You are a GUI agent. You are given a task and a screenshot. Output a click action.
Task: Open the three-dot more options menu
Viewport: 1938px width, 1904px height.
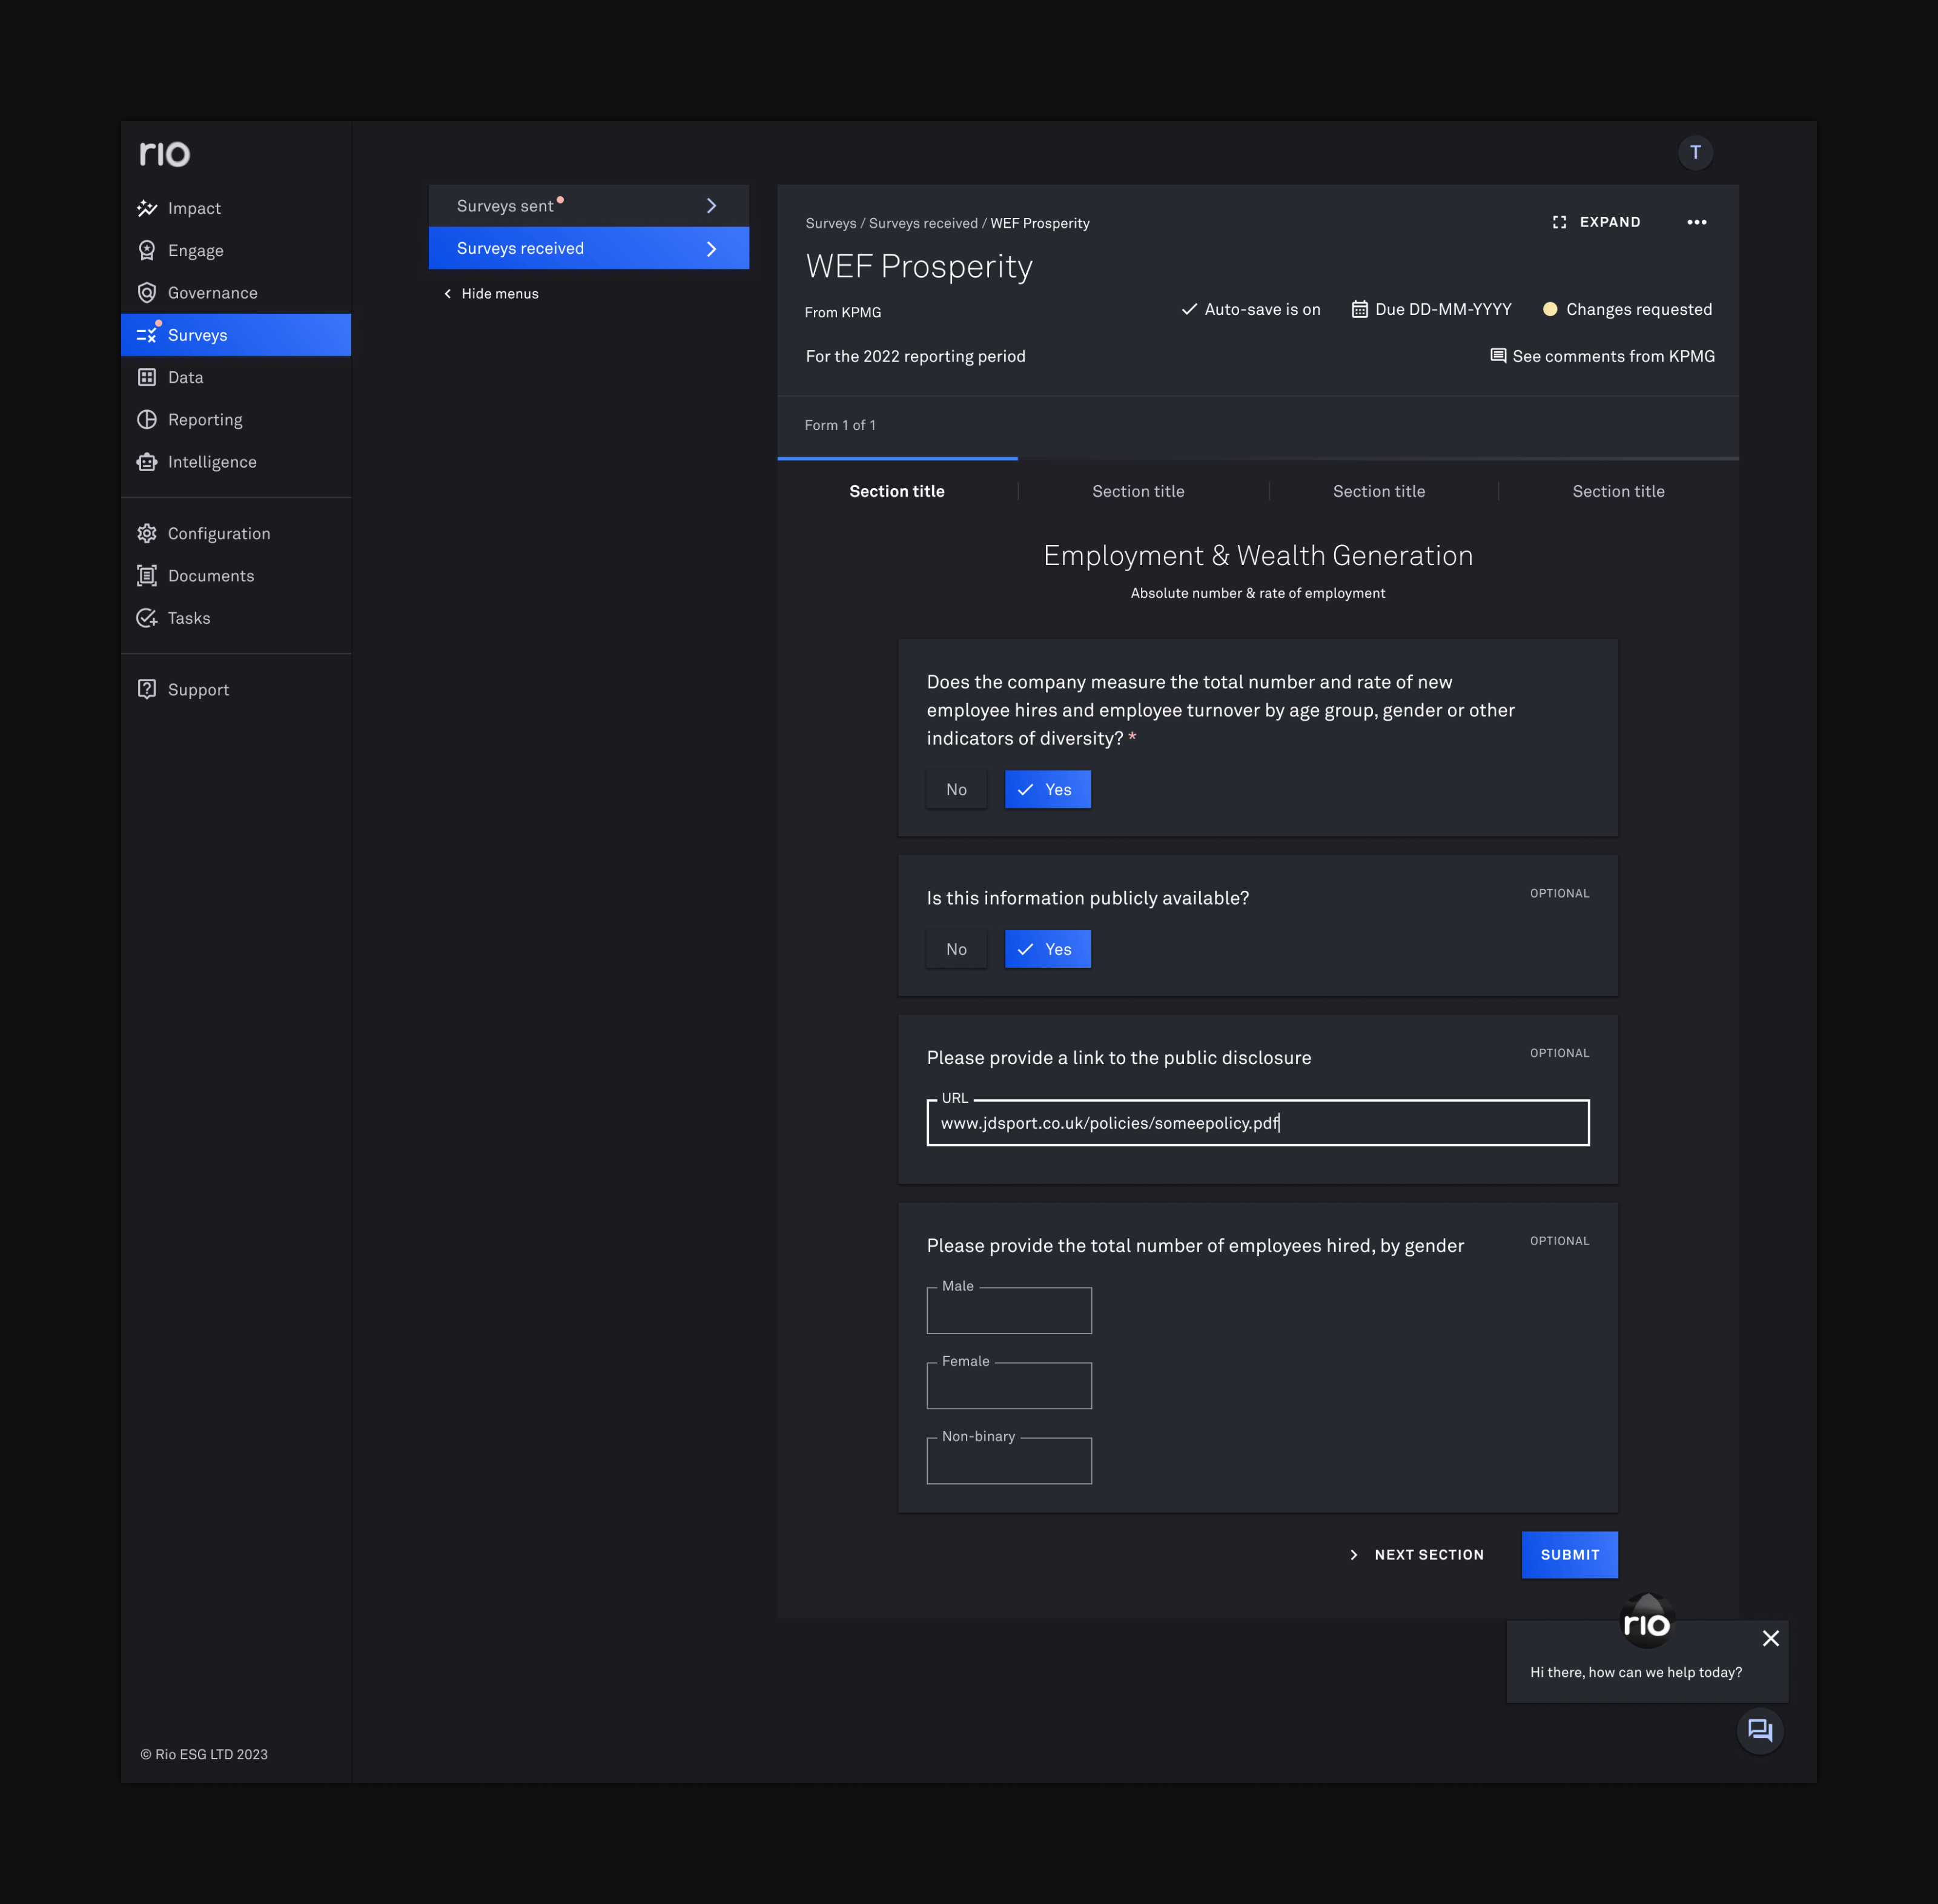click(x=1696, y=222)
